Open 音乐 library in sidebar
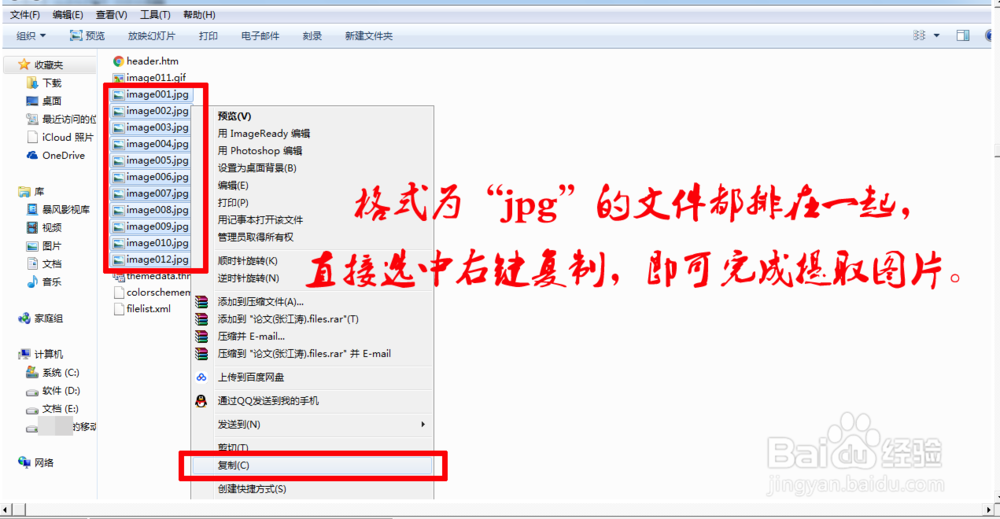This screenshot has height=519, width=1000. click(x=44, y=282)
